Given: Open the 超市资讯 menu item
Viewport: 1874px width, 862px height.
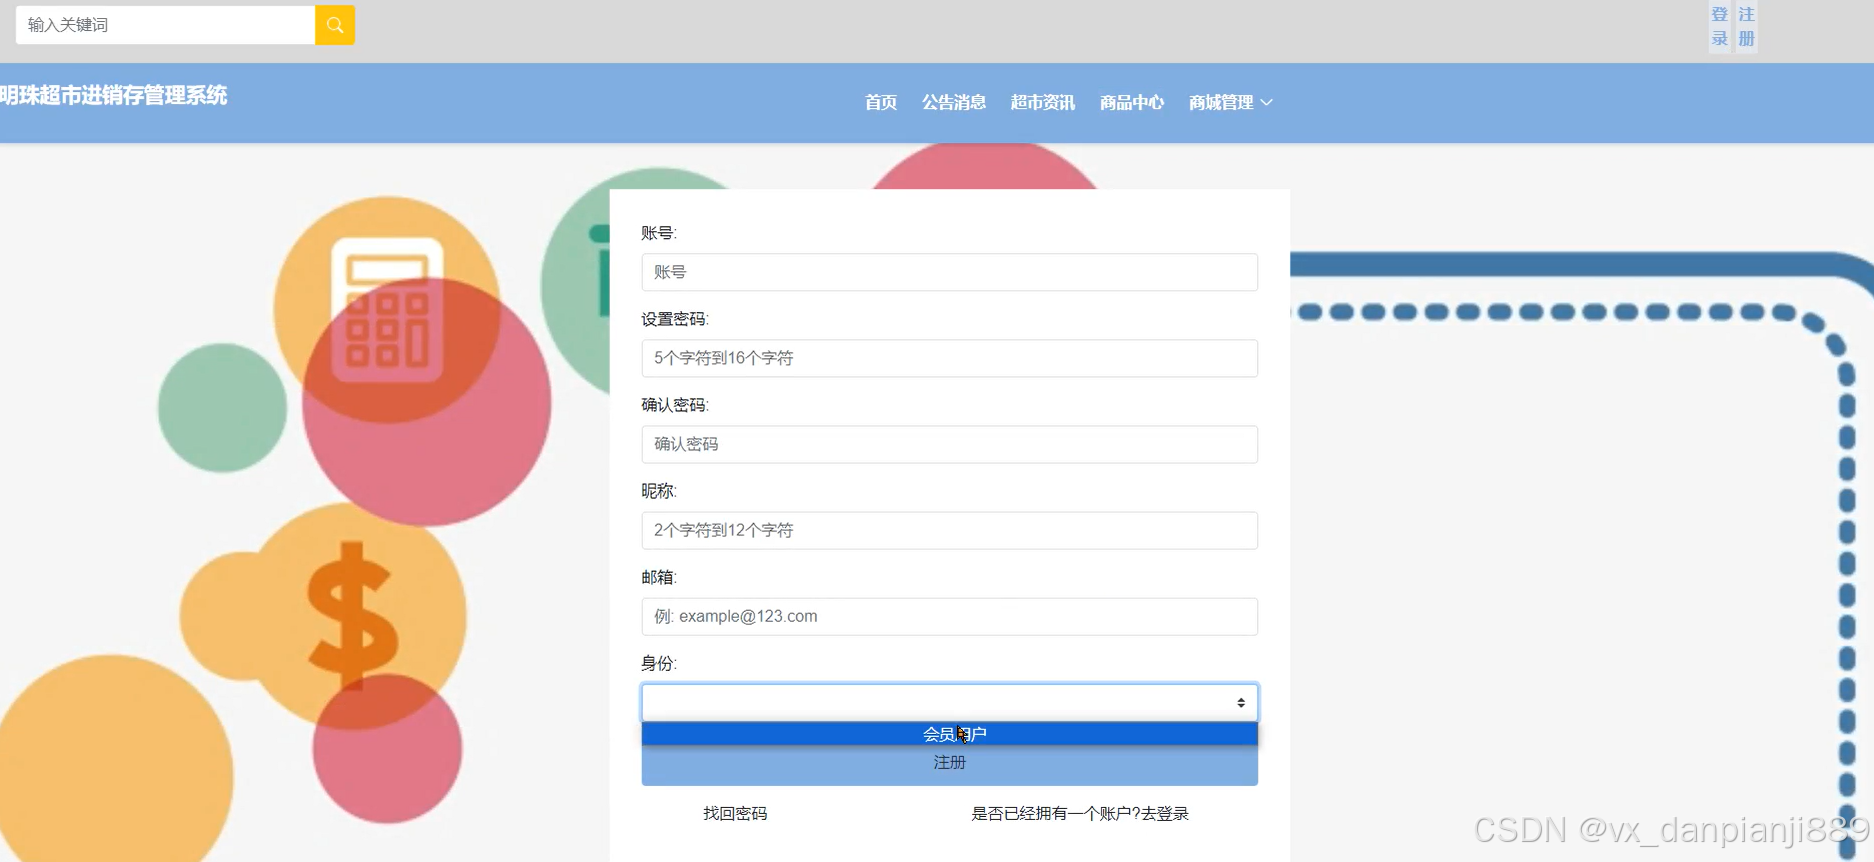Looking at the screenshot, I should (x=1043, y=102).
